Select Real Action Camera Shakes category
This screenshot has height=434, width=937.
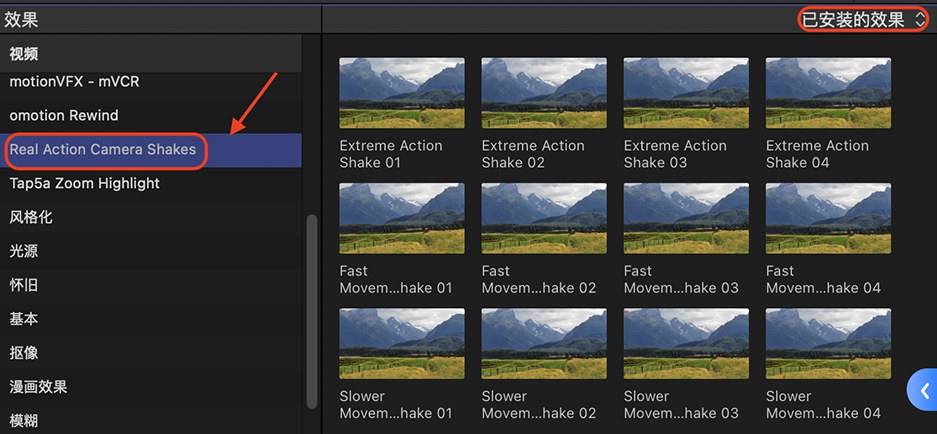103,150
